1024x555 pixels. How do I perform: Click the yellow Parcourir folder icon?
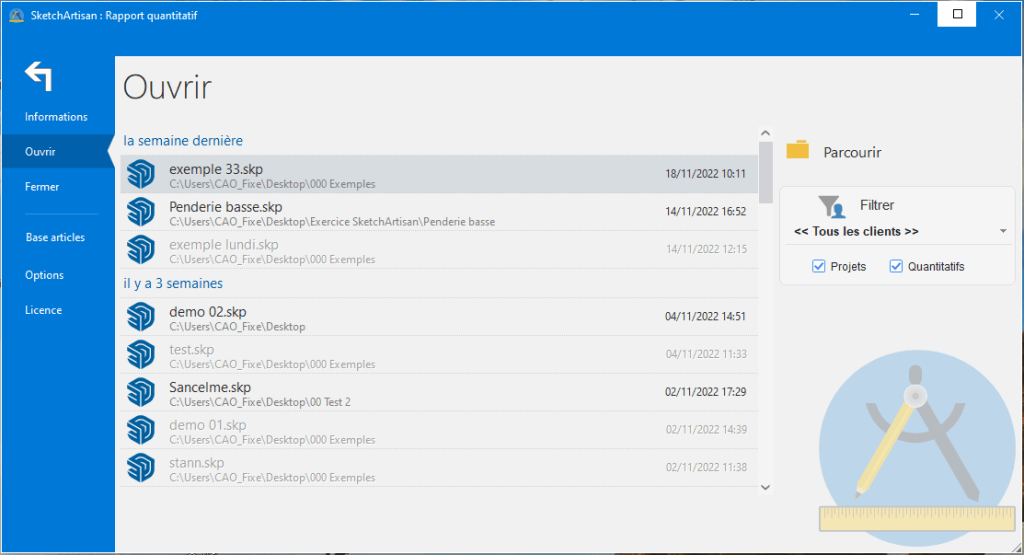pos(797,150)
